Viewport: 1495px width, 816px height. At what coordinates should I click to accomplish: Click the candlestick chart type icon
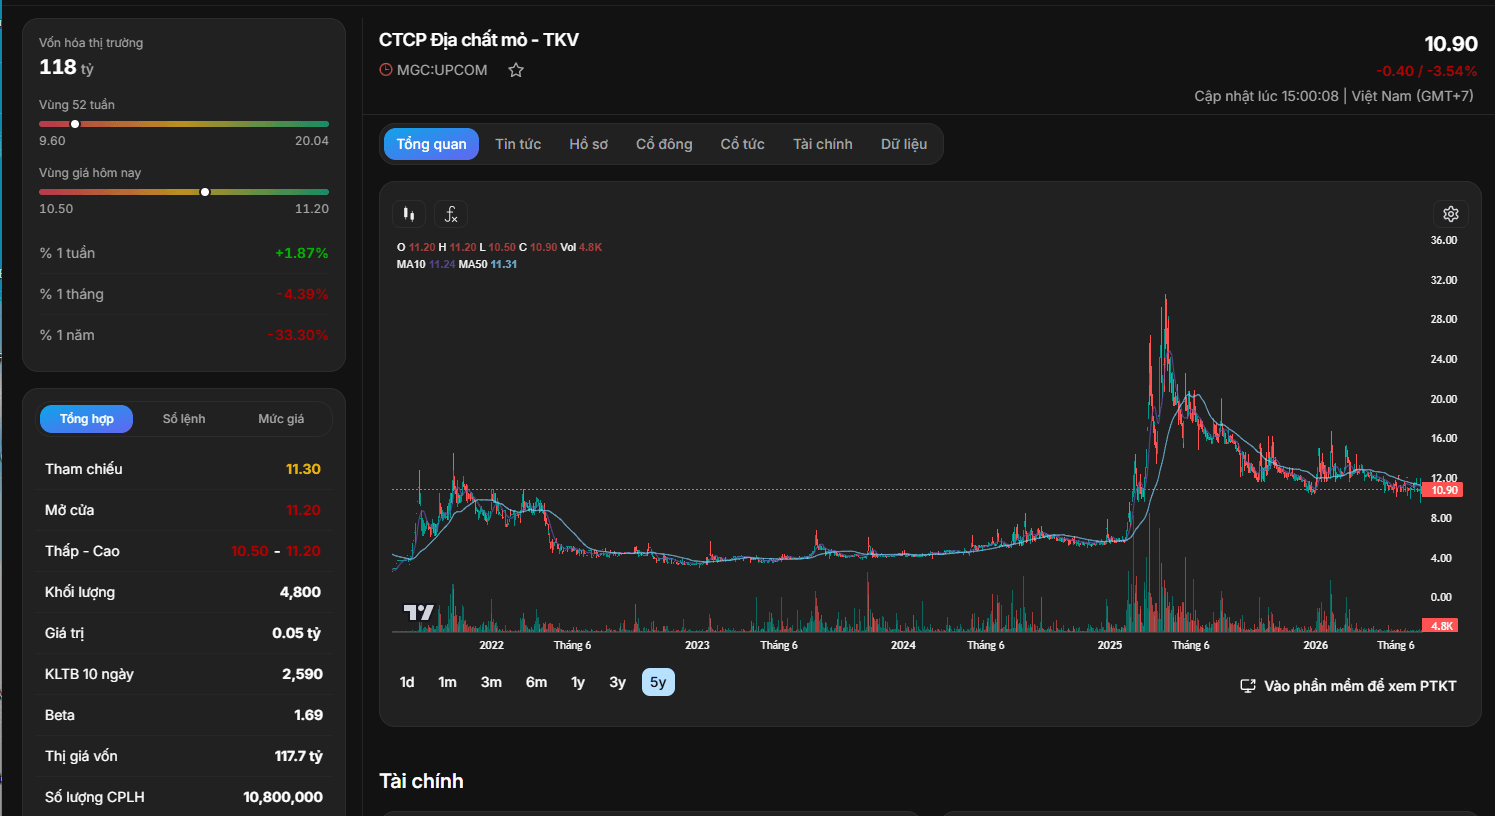[409, 214]
